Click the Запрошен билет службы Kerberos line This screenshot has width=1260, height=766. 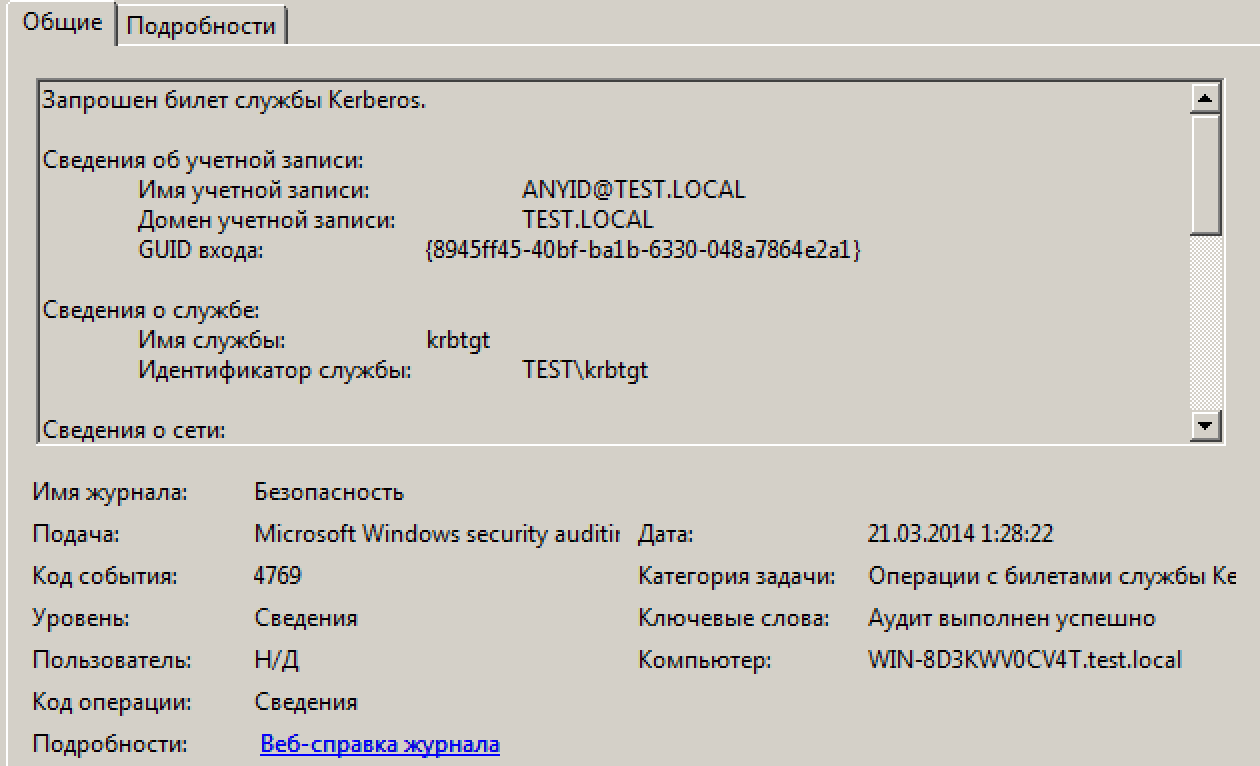tap(234, 101)
